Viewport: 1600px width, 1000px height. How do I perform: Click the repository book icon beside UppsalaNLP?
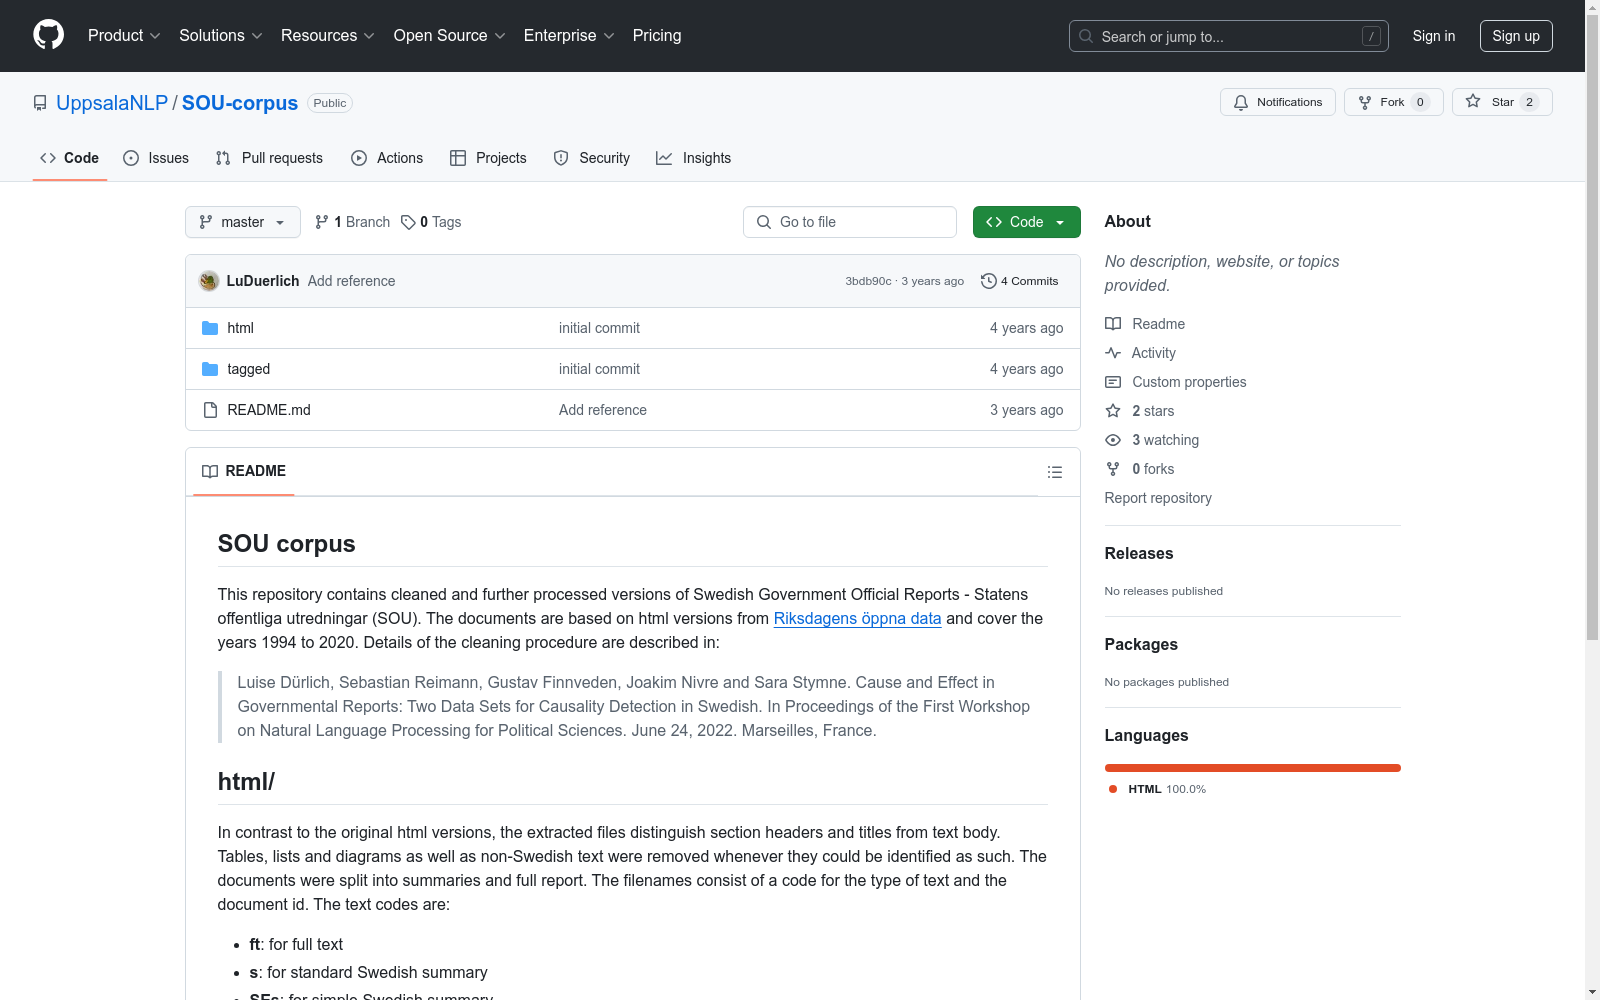tap(40, 103)
